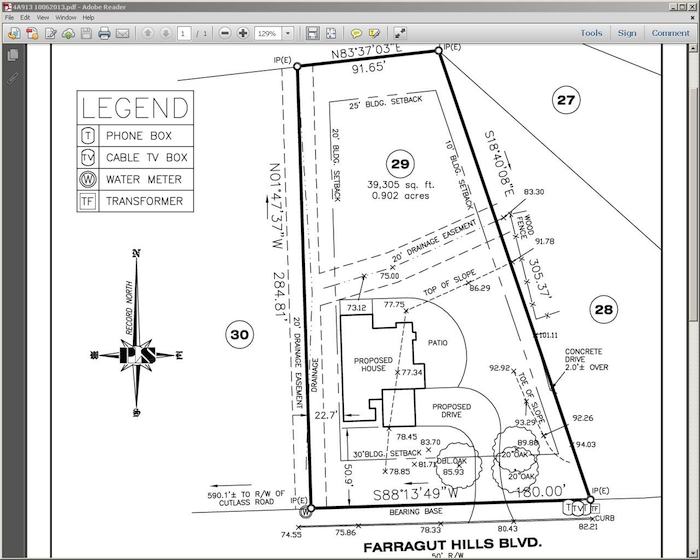Click the fit width scrolling icon
Viewport: 700px width, 560px height.
pos(312,33)
